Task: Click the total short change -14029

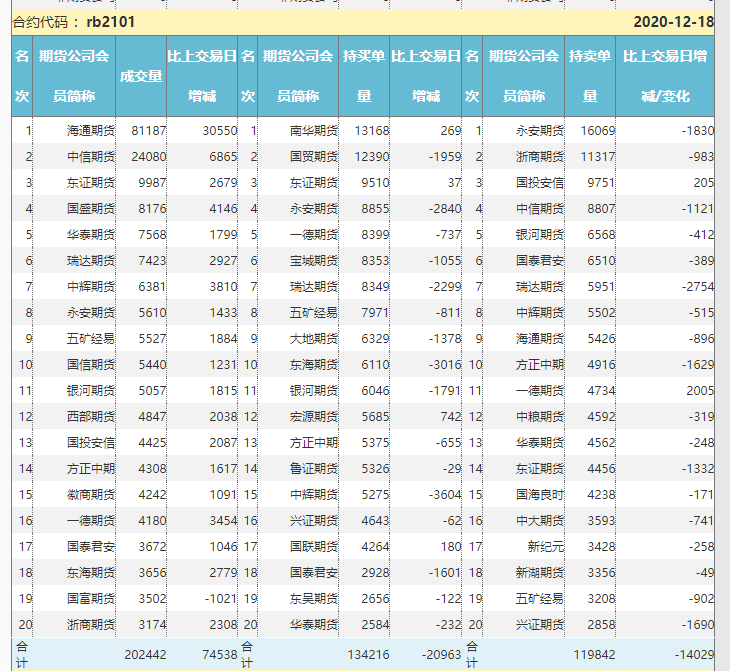Action: click(x=694, y=655)
